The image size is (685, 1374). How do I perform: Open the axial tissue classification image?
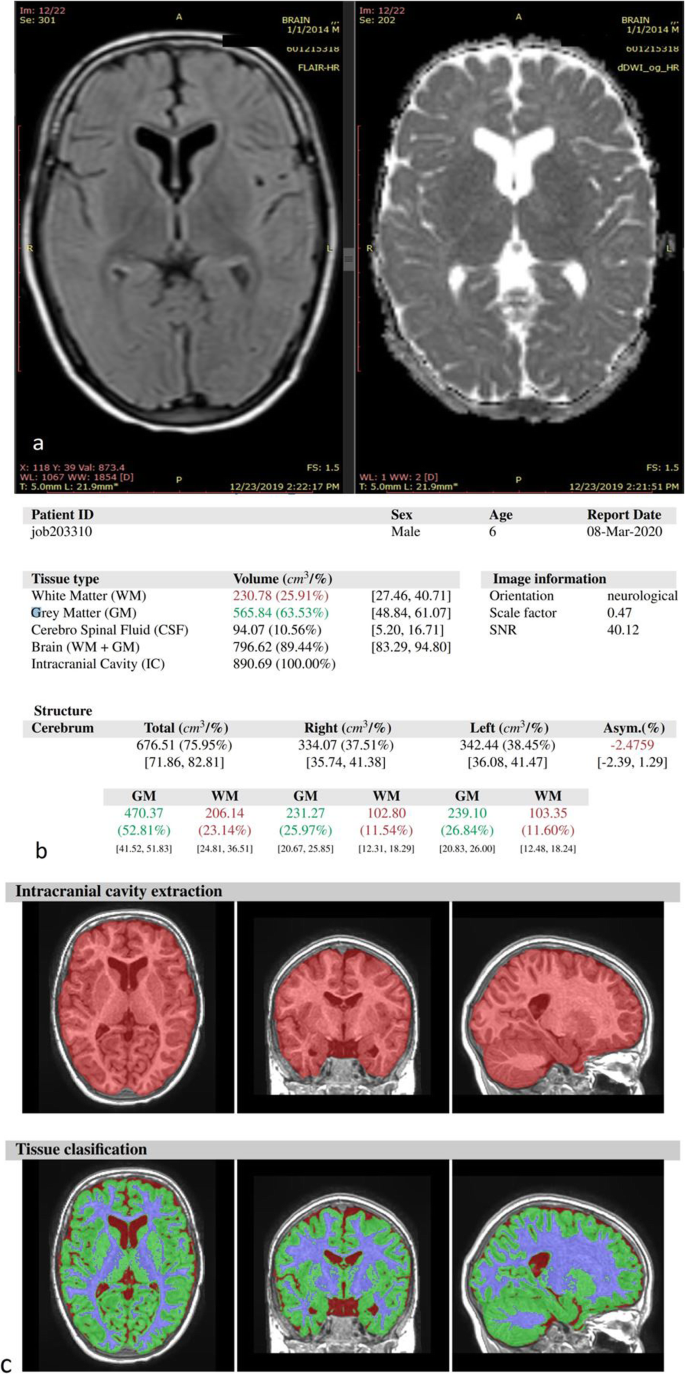tap(127, 1267)
